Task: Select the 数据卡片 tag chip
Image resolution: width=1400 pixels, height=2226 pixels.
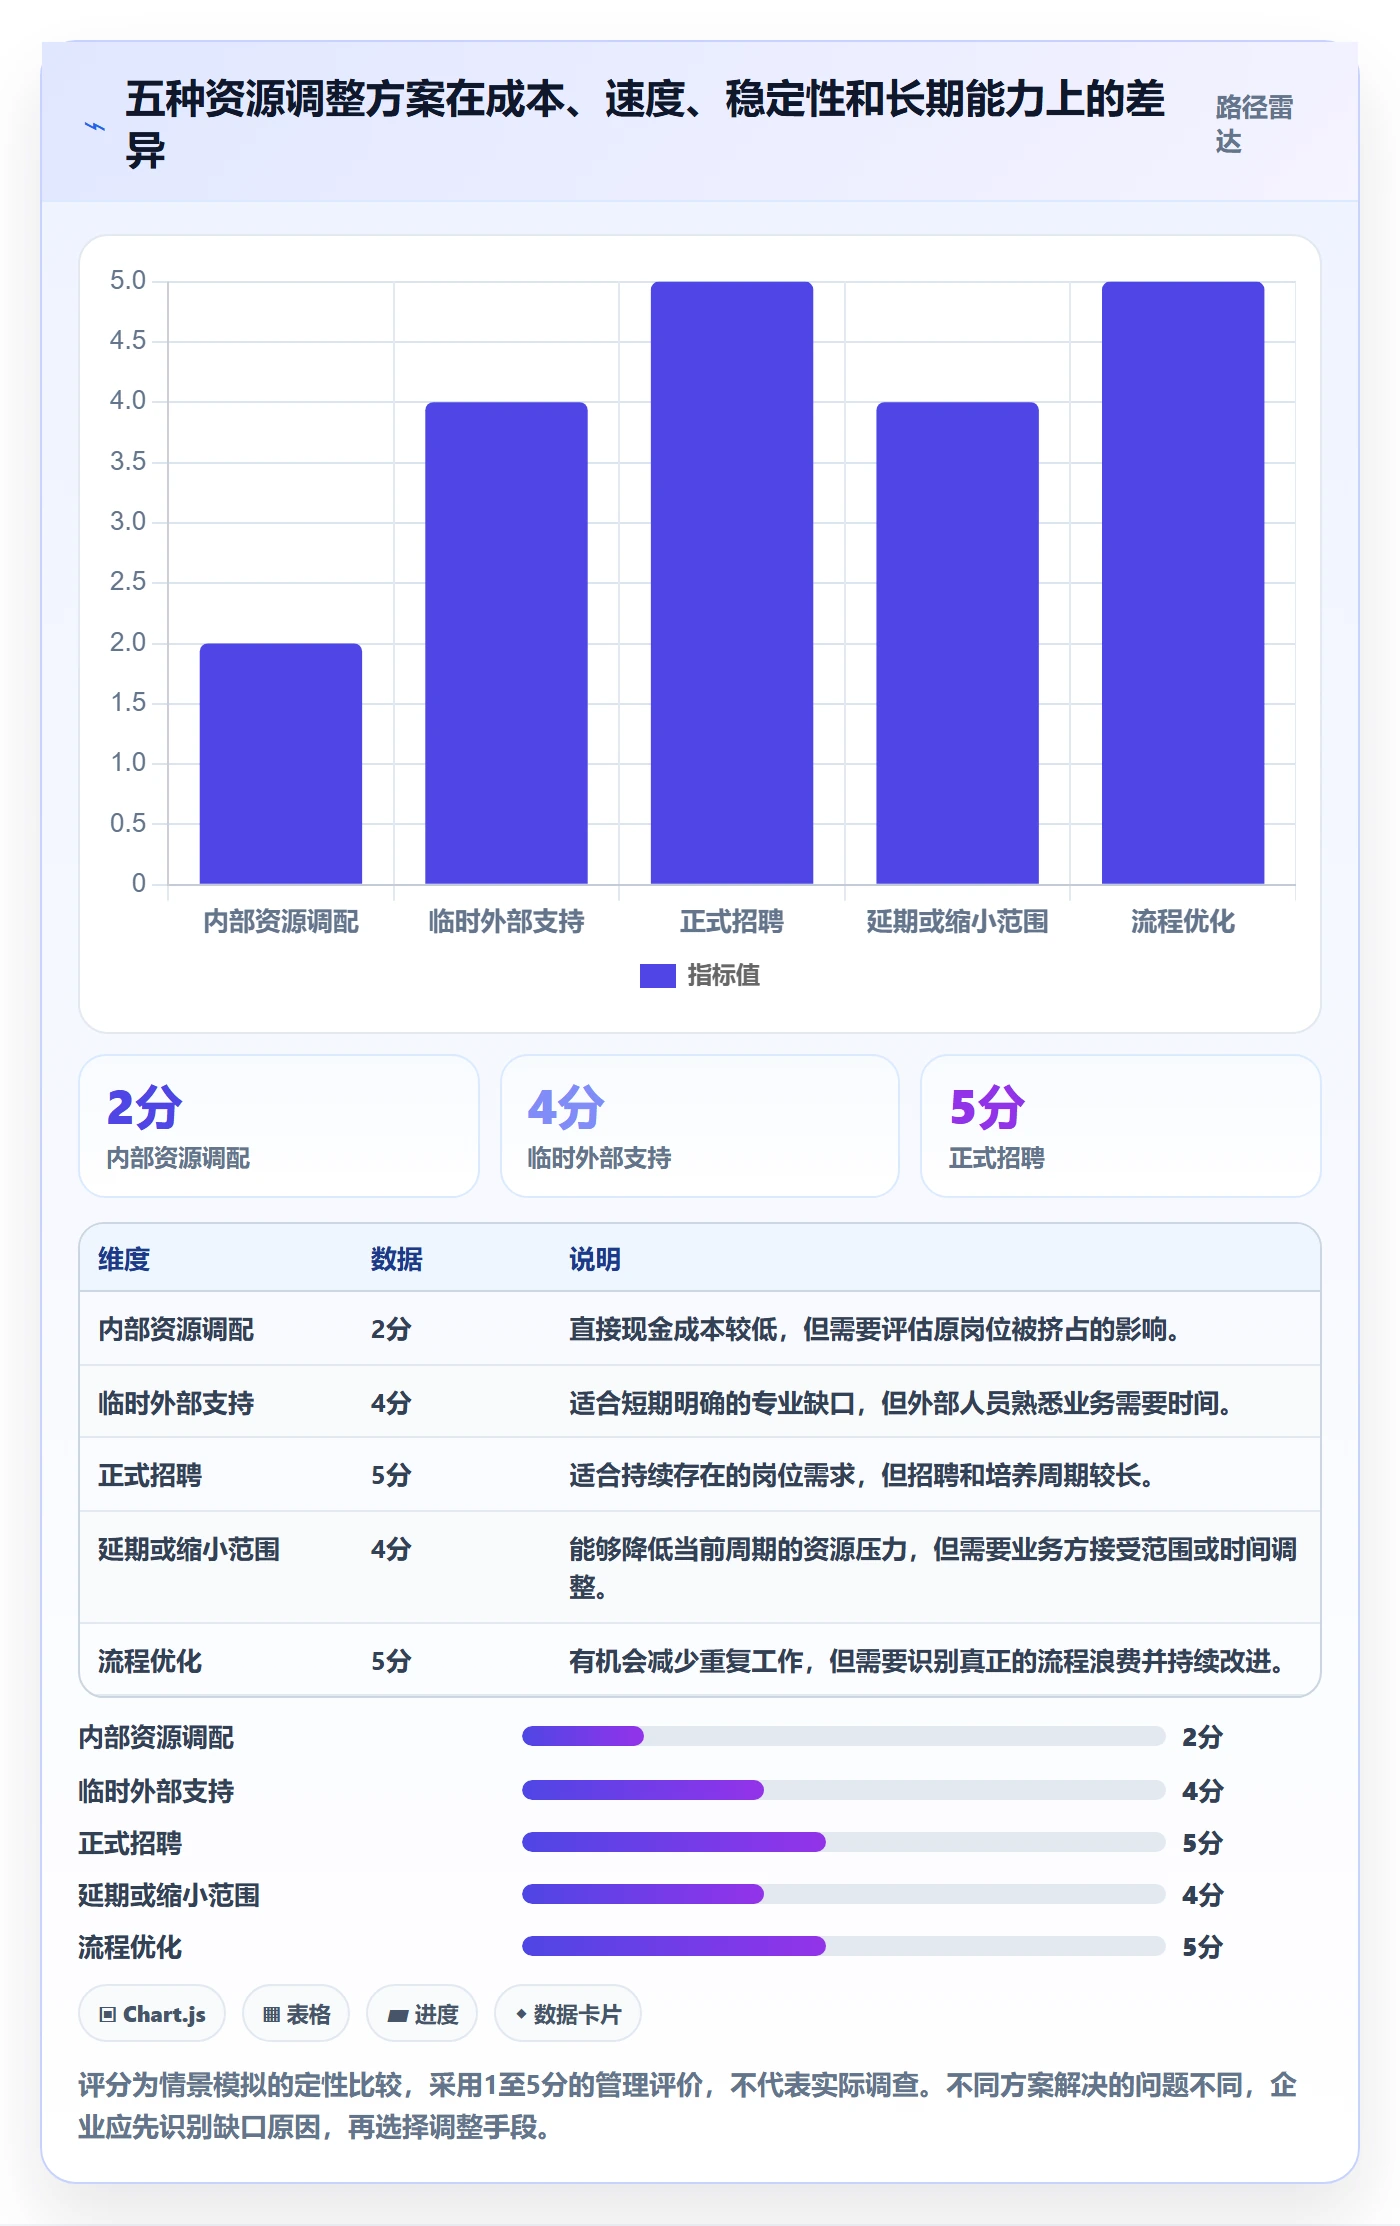Action: click(x=568, y=2014)
